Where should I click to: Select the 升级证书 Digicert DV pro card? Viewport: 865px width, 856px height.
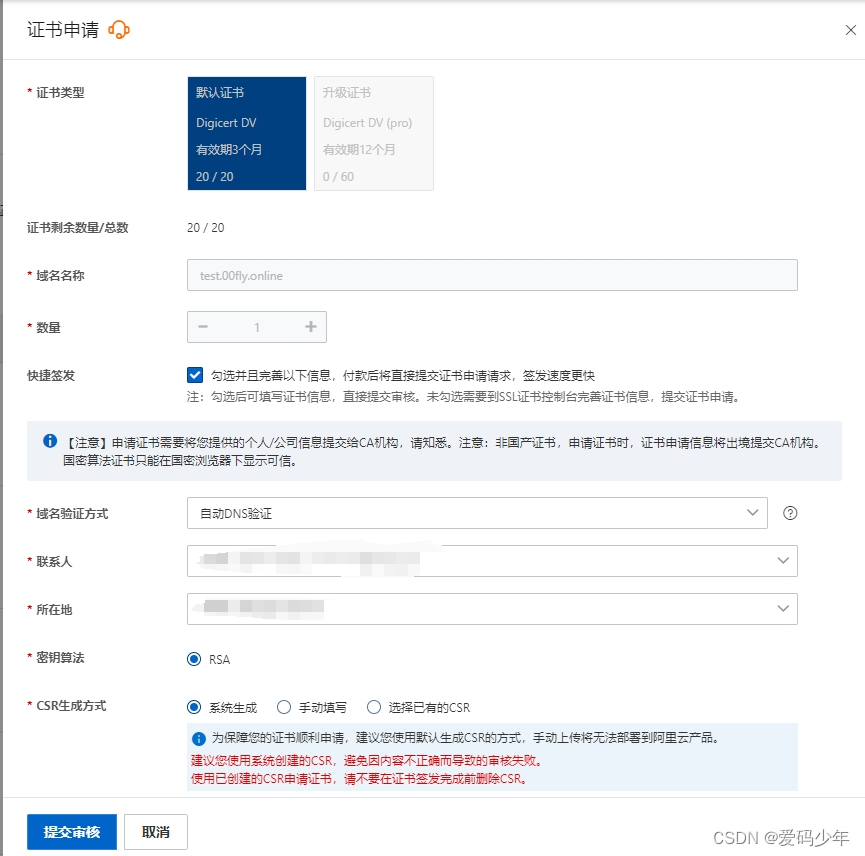click(374, 133)
